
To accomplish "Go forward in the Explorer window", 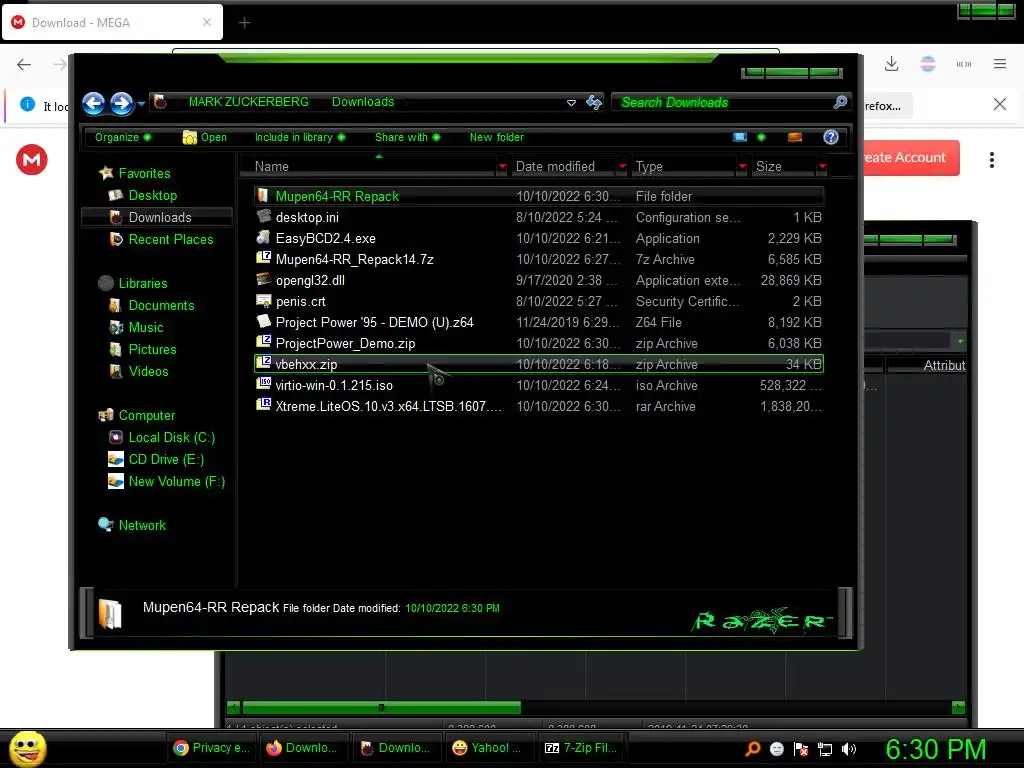I will 121,103.
